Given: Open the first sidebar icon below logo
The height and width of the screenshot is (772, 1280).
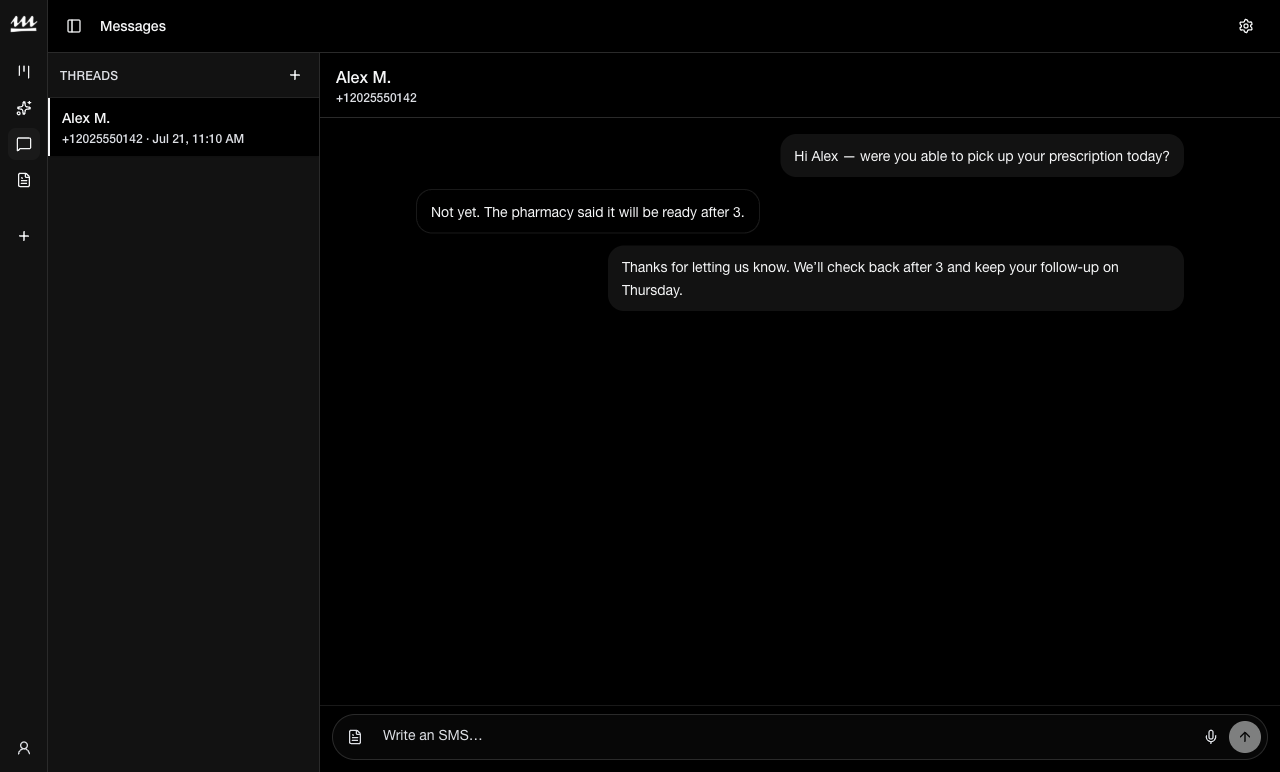Looking at the screenshot, I should point(24,72).
